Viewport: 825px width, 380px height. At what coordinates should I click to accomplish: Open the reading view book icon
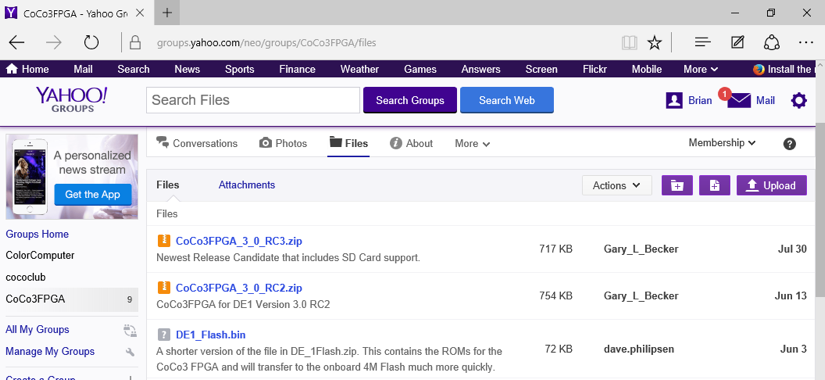(629, 43)
